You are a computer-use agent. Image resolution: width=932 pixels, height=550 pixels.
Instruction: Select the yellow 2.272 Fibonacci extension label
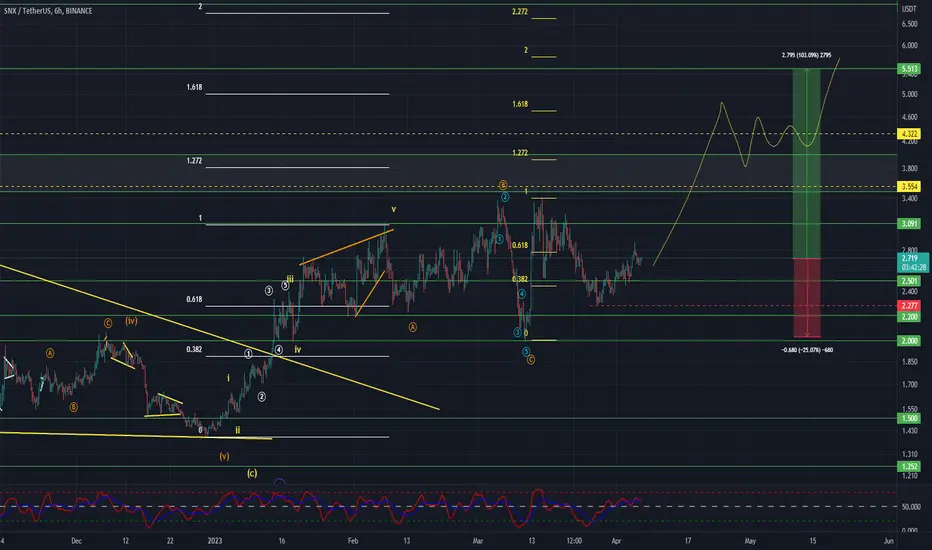(519, 12)
